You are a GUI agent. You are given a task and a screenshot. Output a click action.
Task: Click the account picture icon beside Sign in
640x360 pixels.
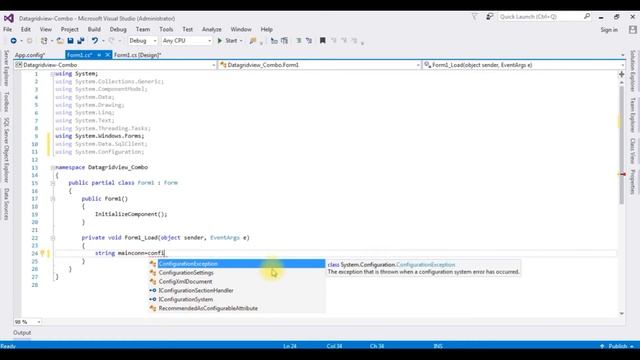point(633,30)
